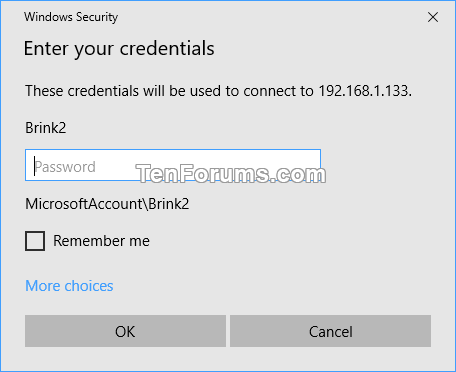
Task: Click the Brink2 username label
Action: (x=46, y=128)
